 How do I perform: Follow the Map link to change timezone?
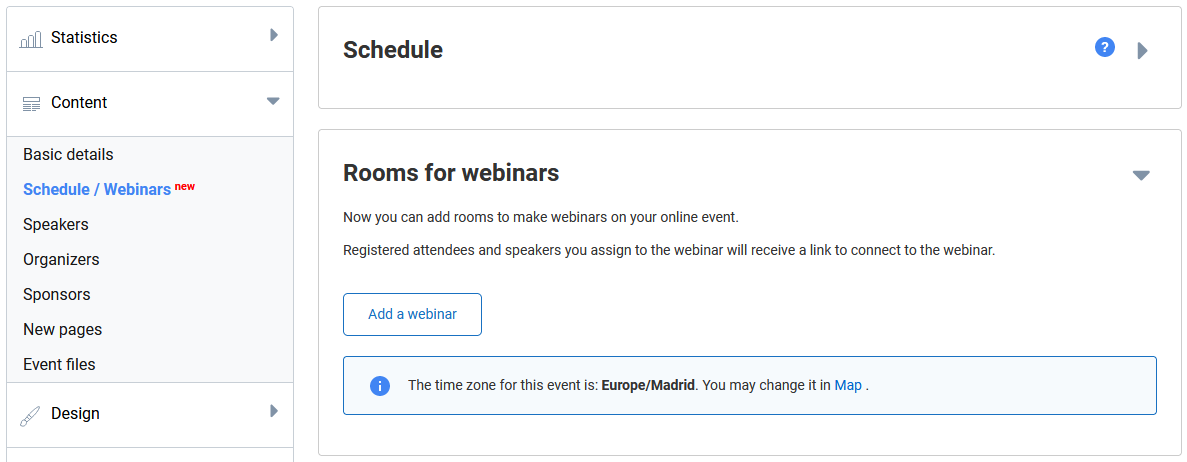pyautogui.click(x=848, y=385)
